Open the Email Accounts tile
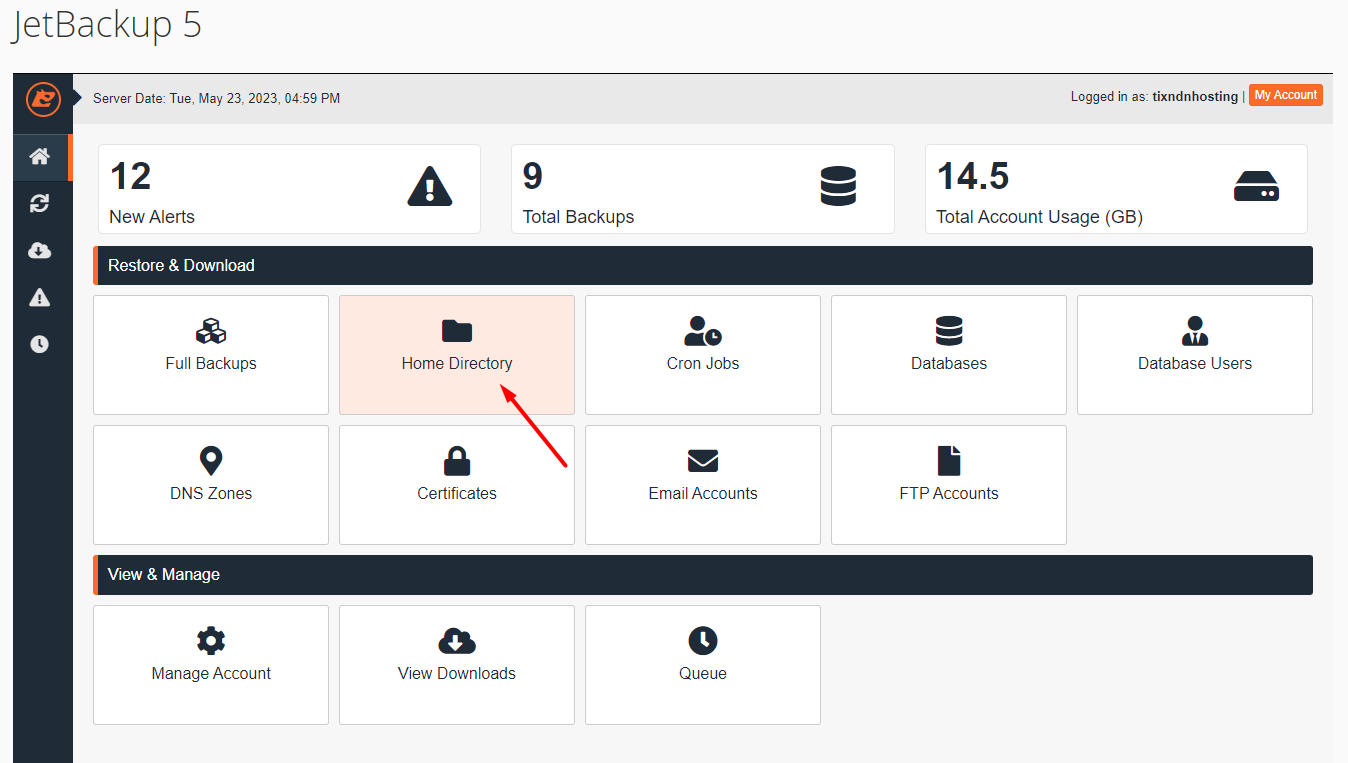The image size is (1348, 763). 703,484
